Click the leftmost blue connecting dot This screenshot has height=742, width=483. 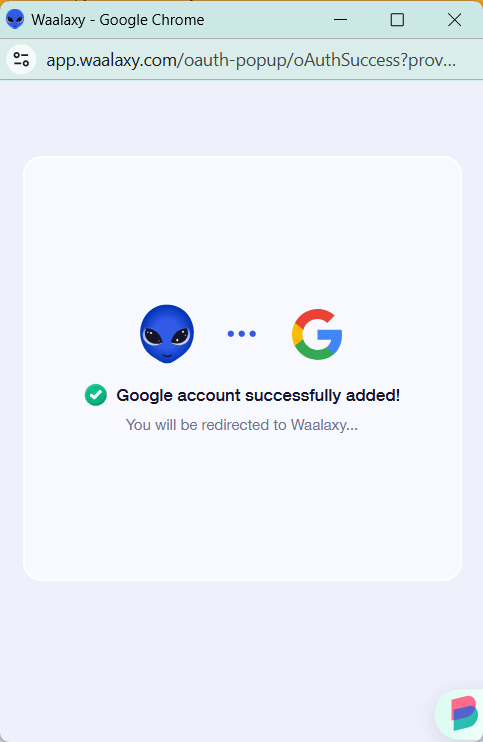[231, 334]
